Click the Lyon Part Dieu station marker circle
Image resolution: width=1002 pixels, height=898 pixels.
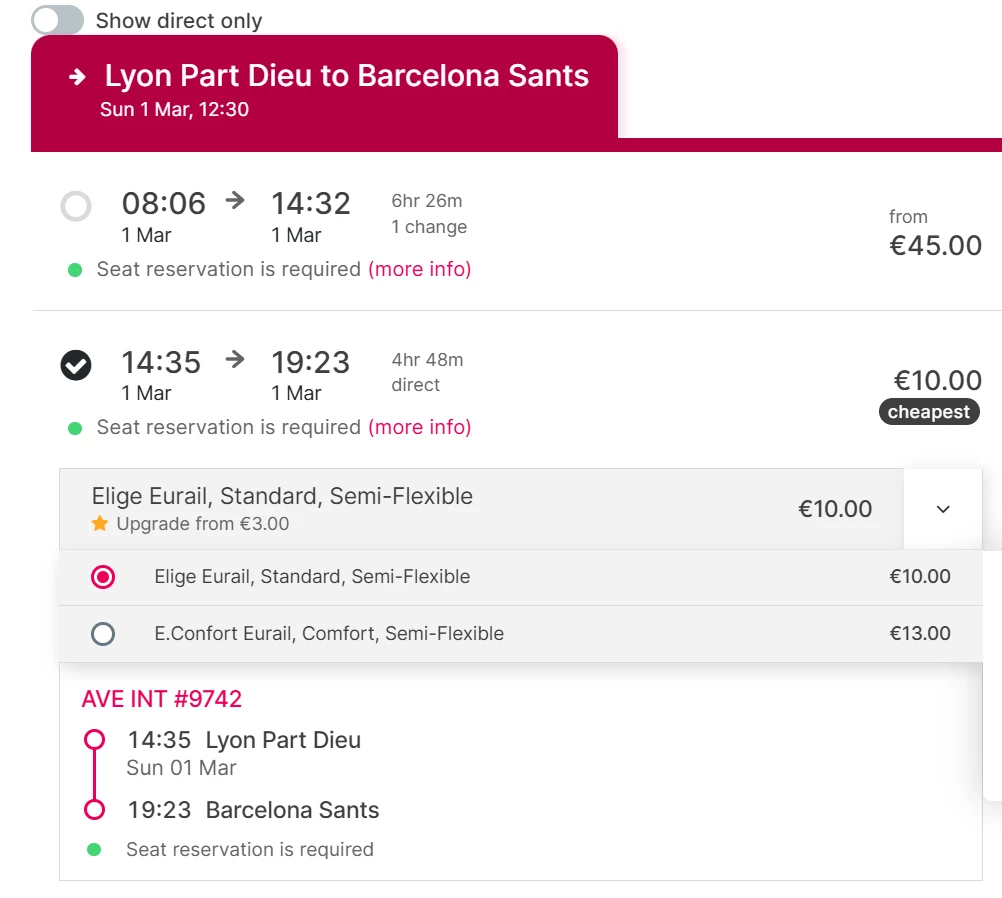[x=94, y=740]
